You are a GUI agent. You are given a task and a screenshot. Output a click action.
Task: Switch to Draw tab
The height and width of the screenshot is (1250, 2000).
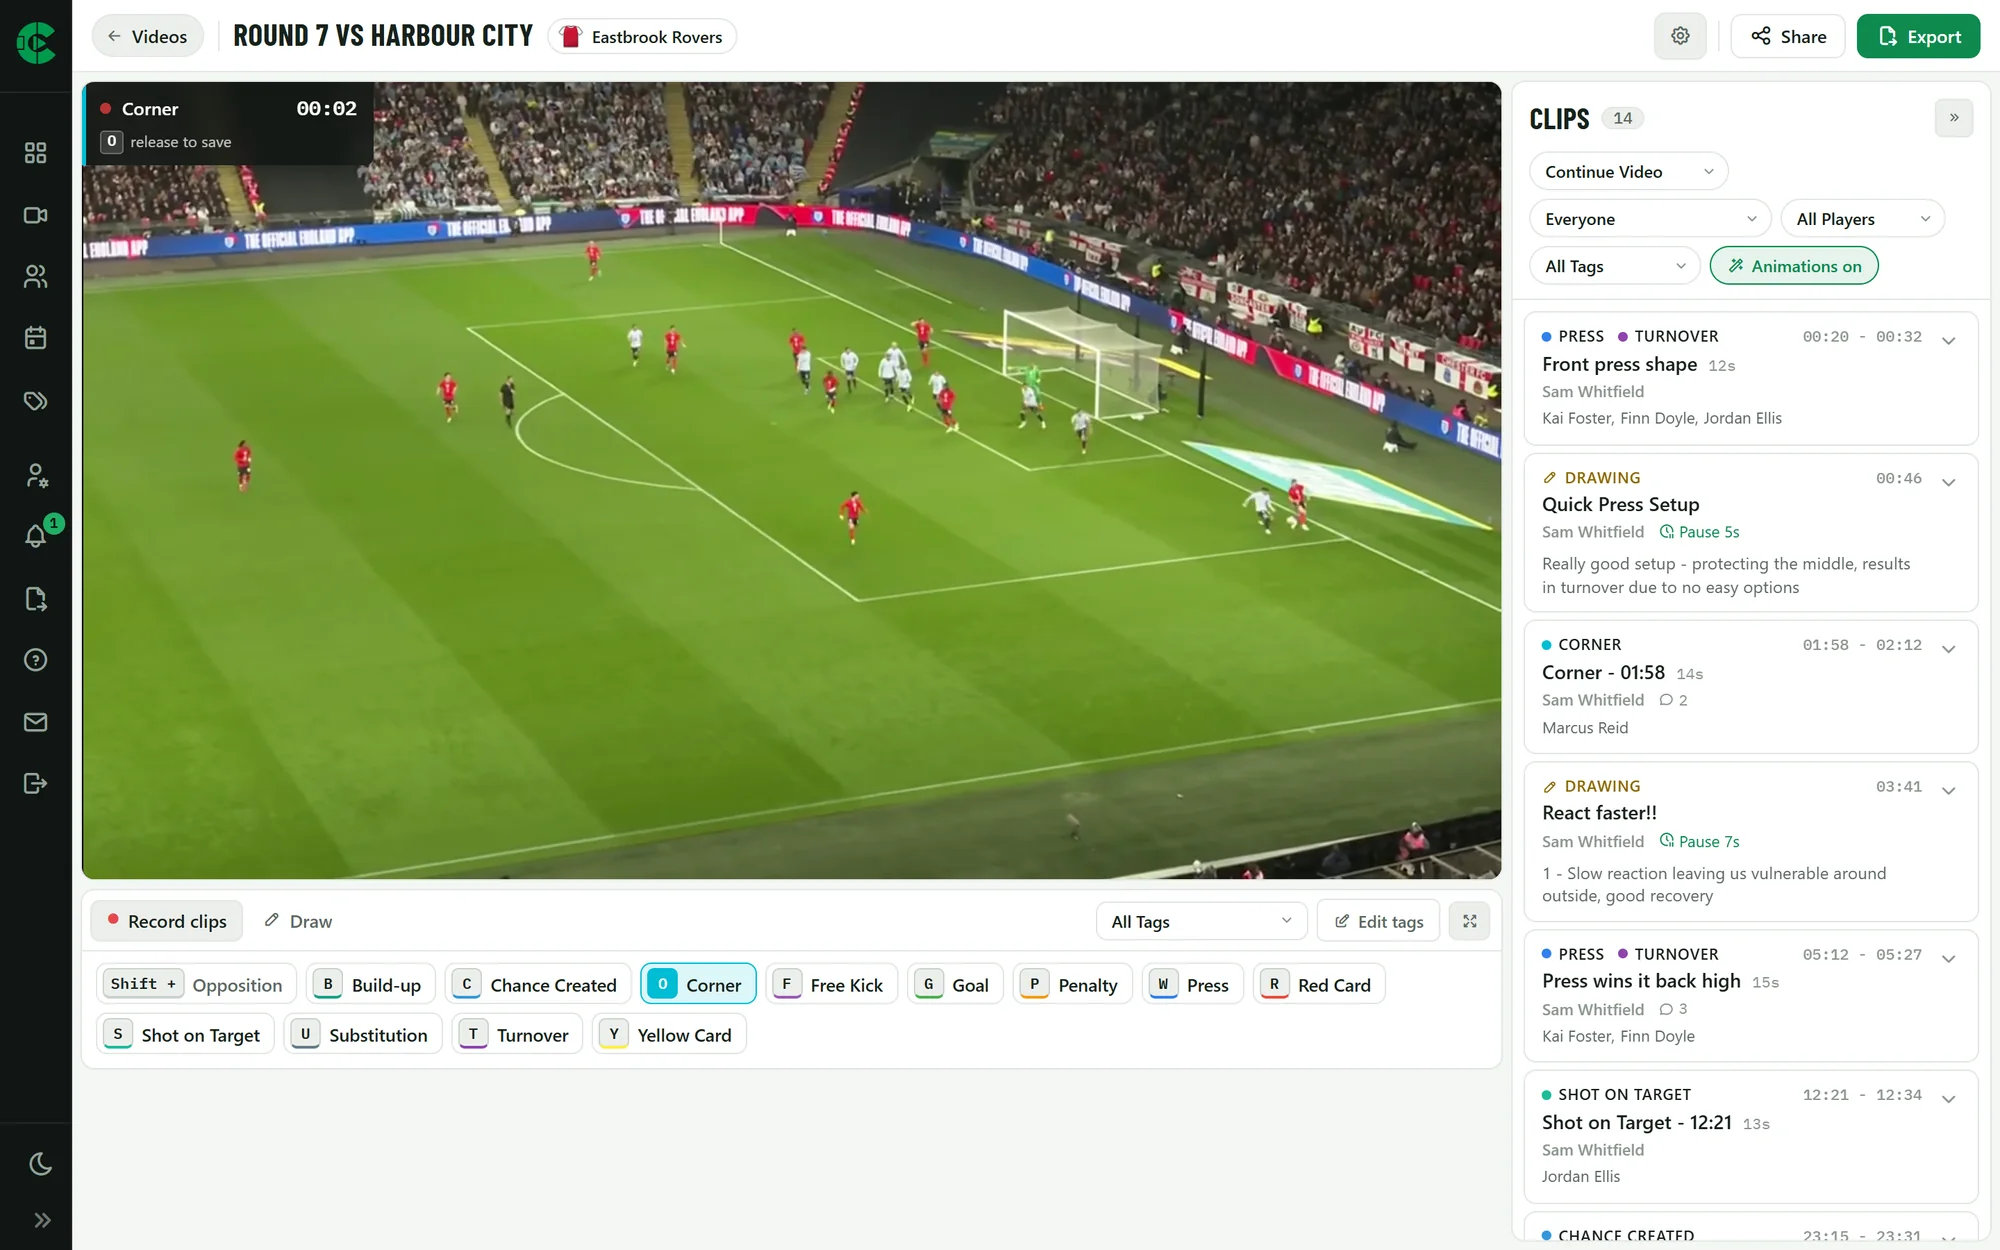coord(298,921)
